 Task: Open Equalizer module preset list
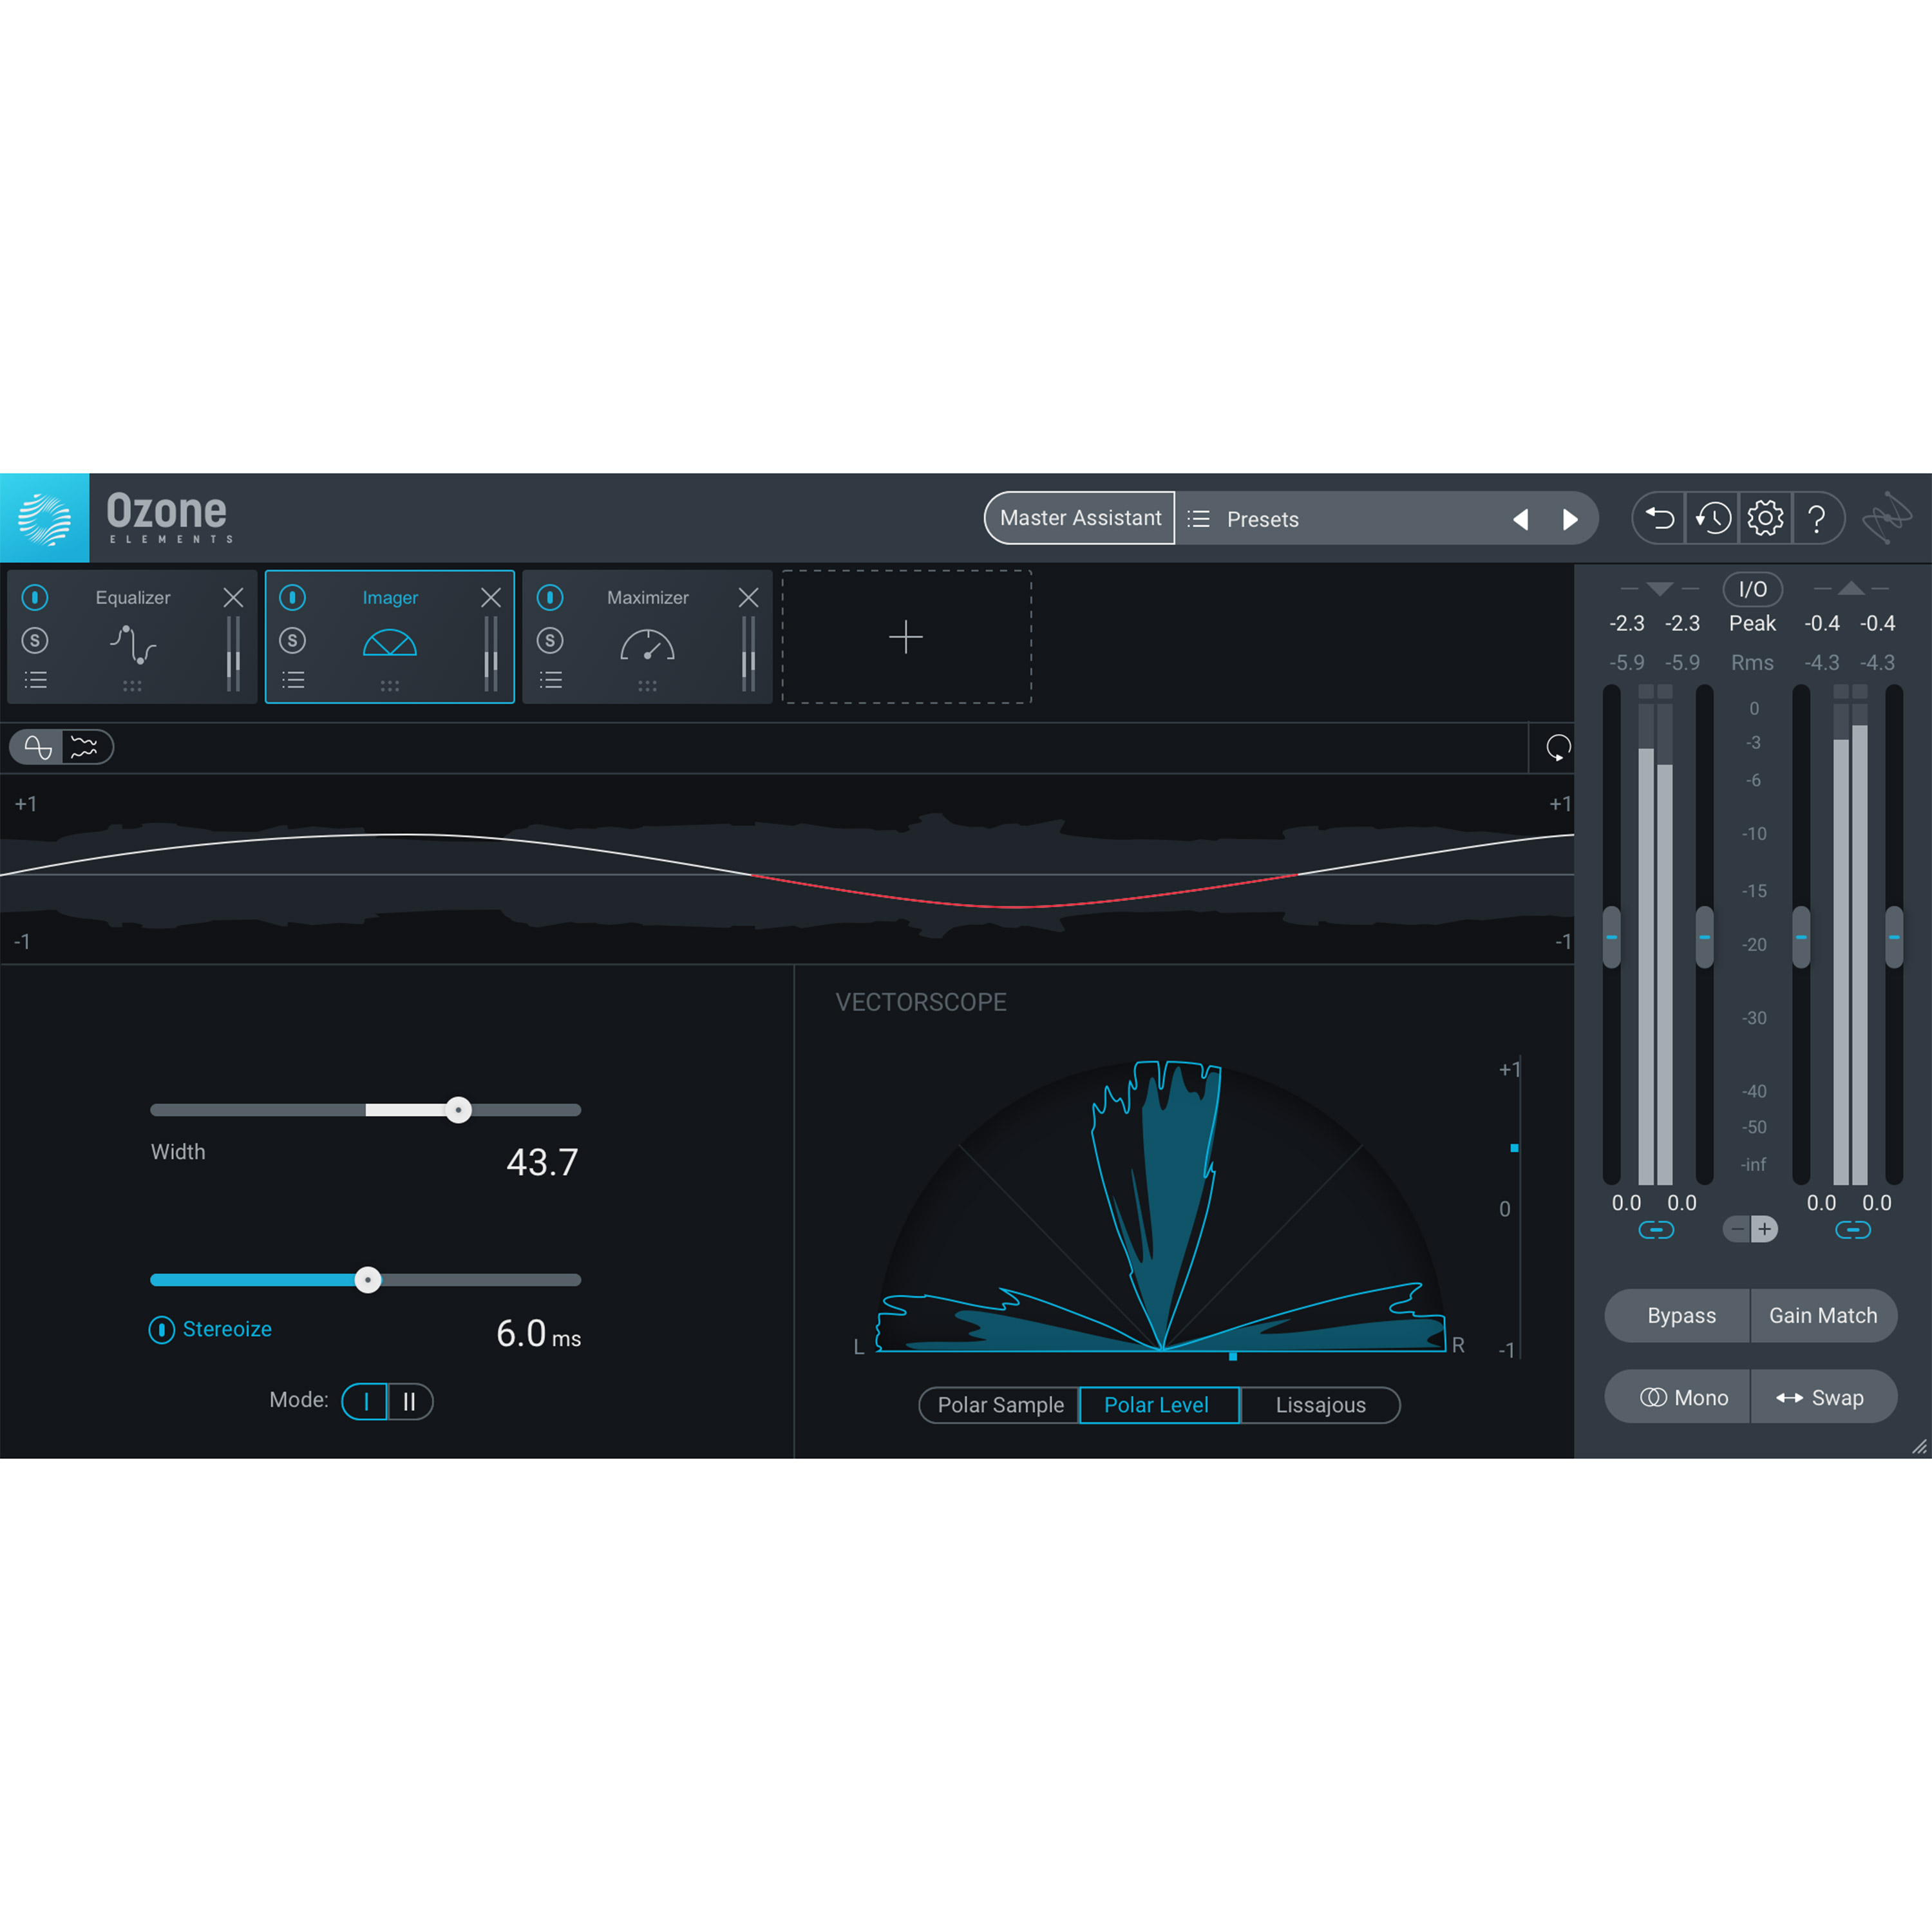pyautogui.click(x=36, y=680)
